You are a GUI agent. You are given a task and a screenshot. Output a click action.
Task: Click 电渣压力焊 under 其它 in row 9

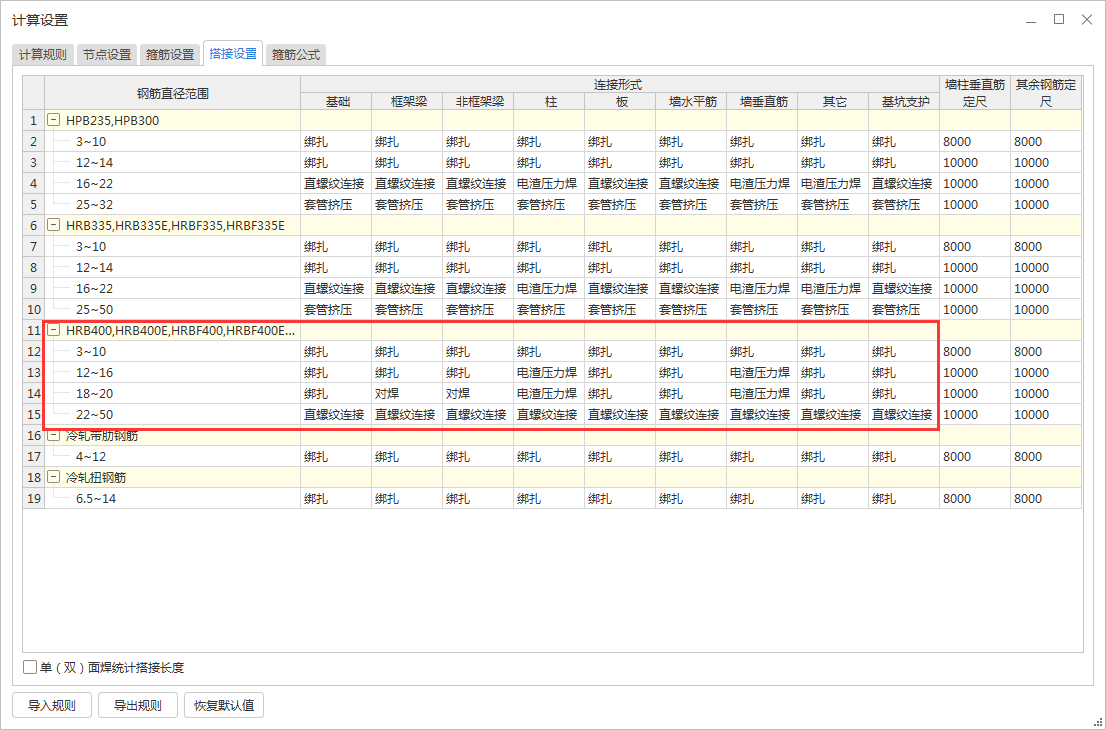coord(833,288)
